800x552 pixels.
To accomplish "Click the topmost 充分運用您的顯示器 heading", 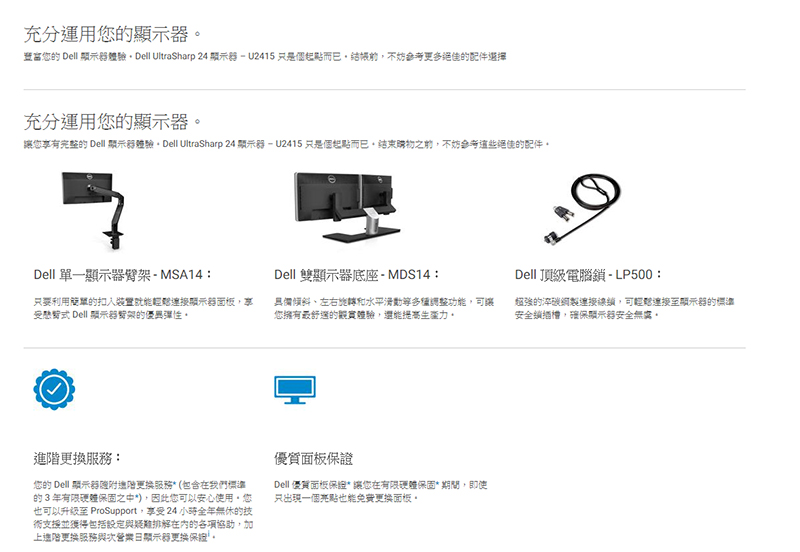I will pyautogui.click(x=112, y=35).
